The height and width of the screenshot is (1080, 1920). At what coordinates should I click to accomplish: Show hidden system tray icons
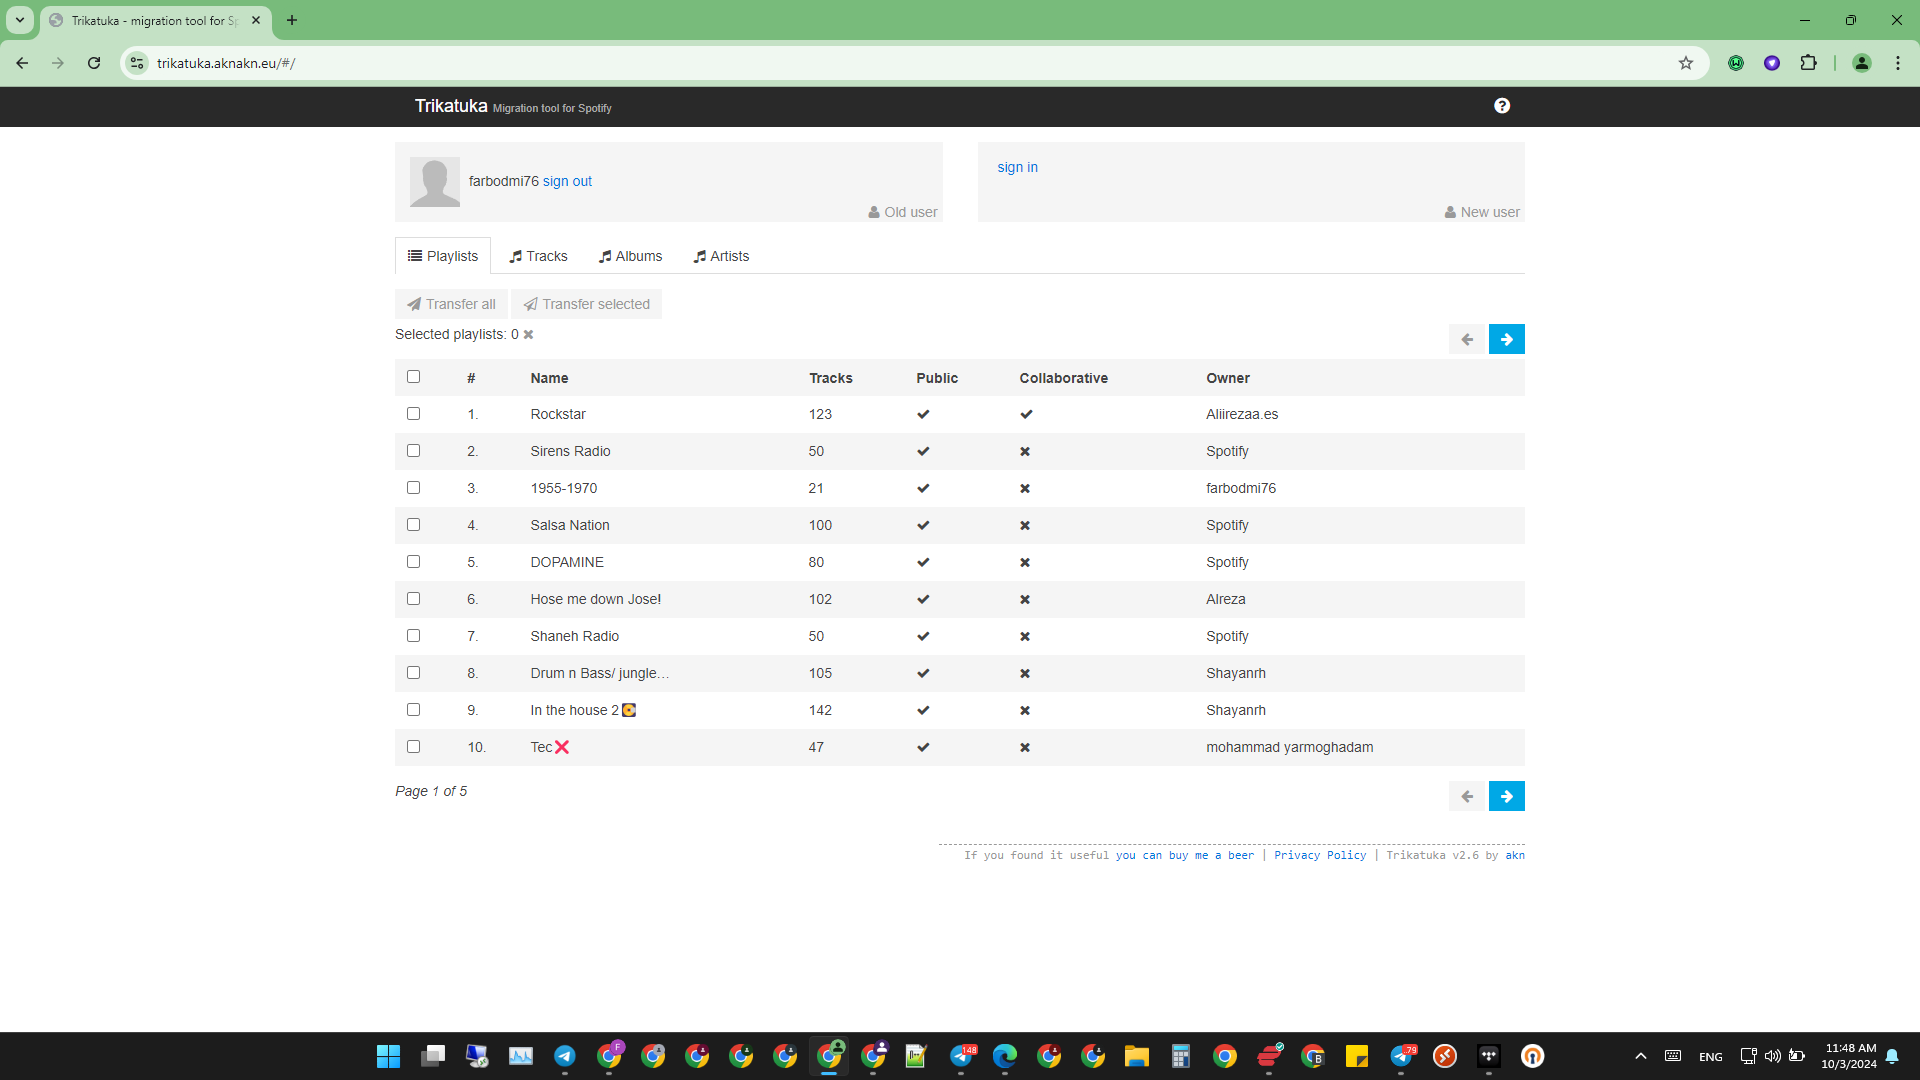(x=1641, y=1056)
